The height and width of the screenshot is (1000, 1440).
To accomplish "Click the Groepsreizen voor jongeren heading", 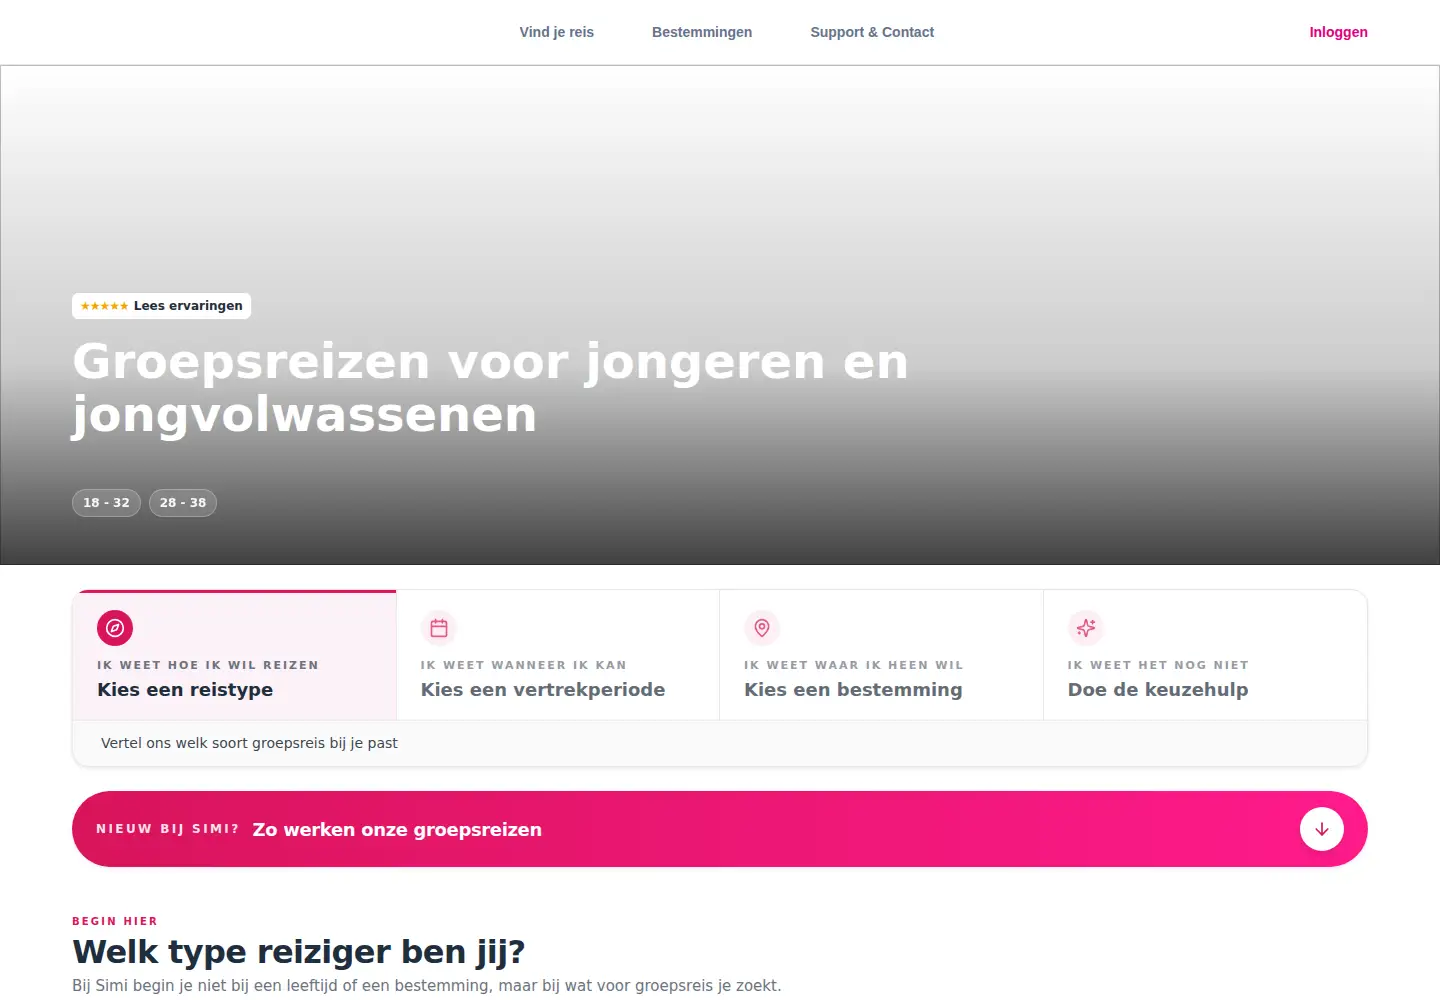I will (x=490, y=388).
